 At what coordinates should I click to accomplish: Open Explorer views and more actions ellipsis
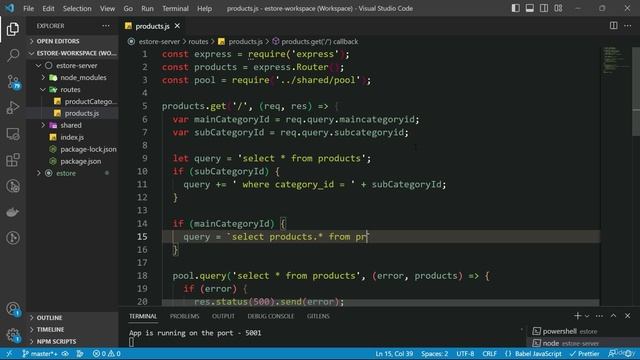pos(106,26)
